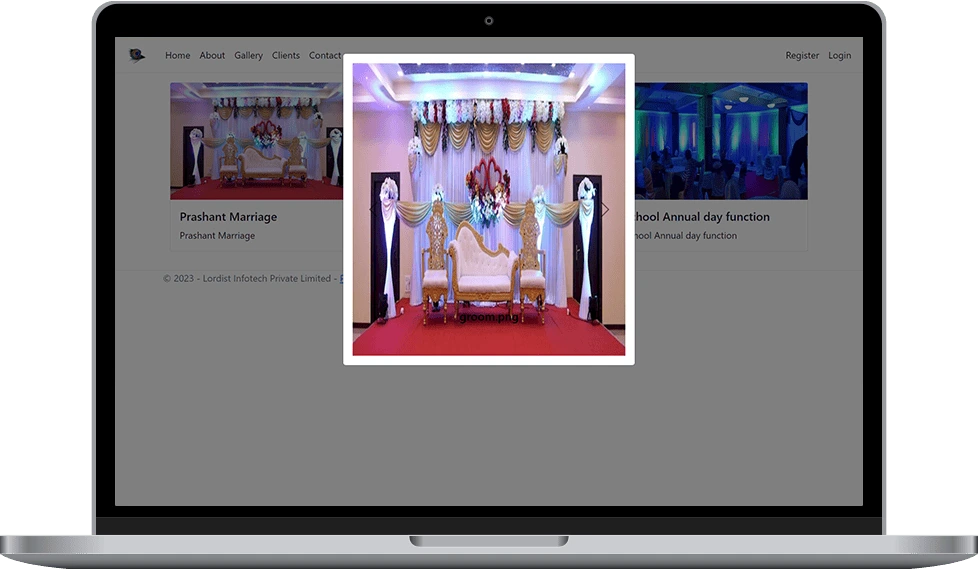Navigate to the About page

coord(212,56)
